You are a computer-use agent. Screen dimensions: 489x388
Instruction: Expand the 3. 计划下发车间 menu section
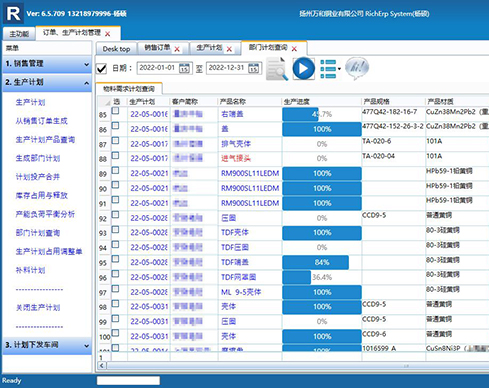[47, 345]
